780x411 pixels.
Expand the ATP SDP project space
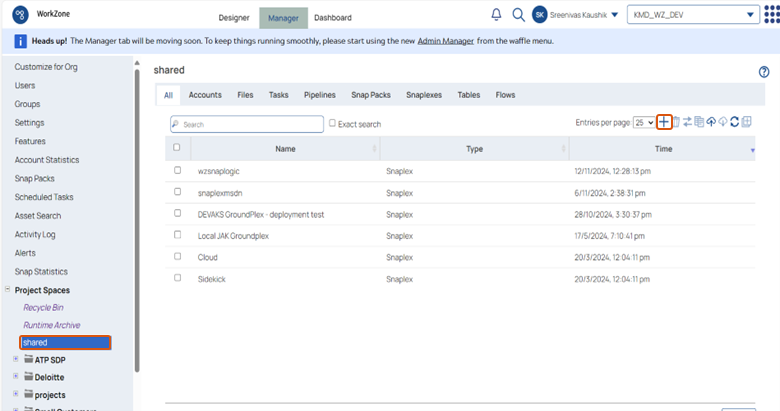click(16, 359)
